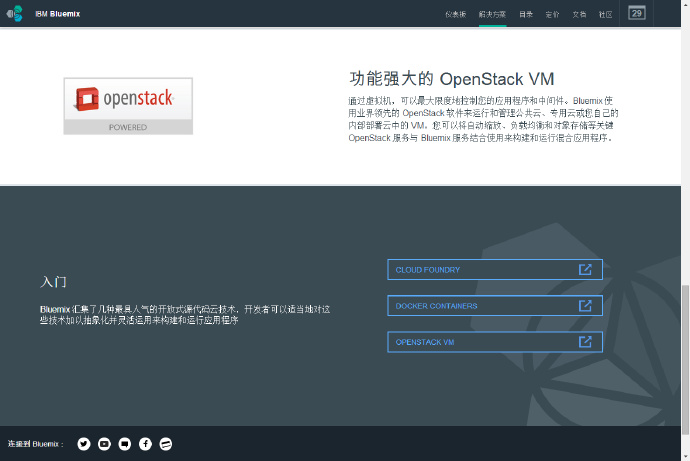This screenshot has height=461, width=690.
Task: Click the 功能强大的 OpenStack VM heading
Action: [452, 79]
